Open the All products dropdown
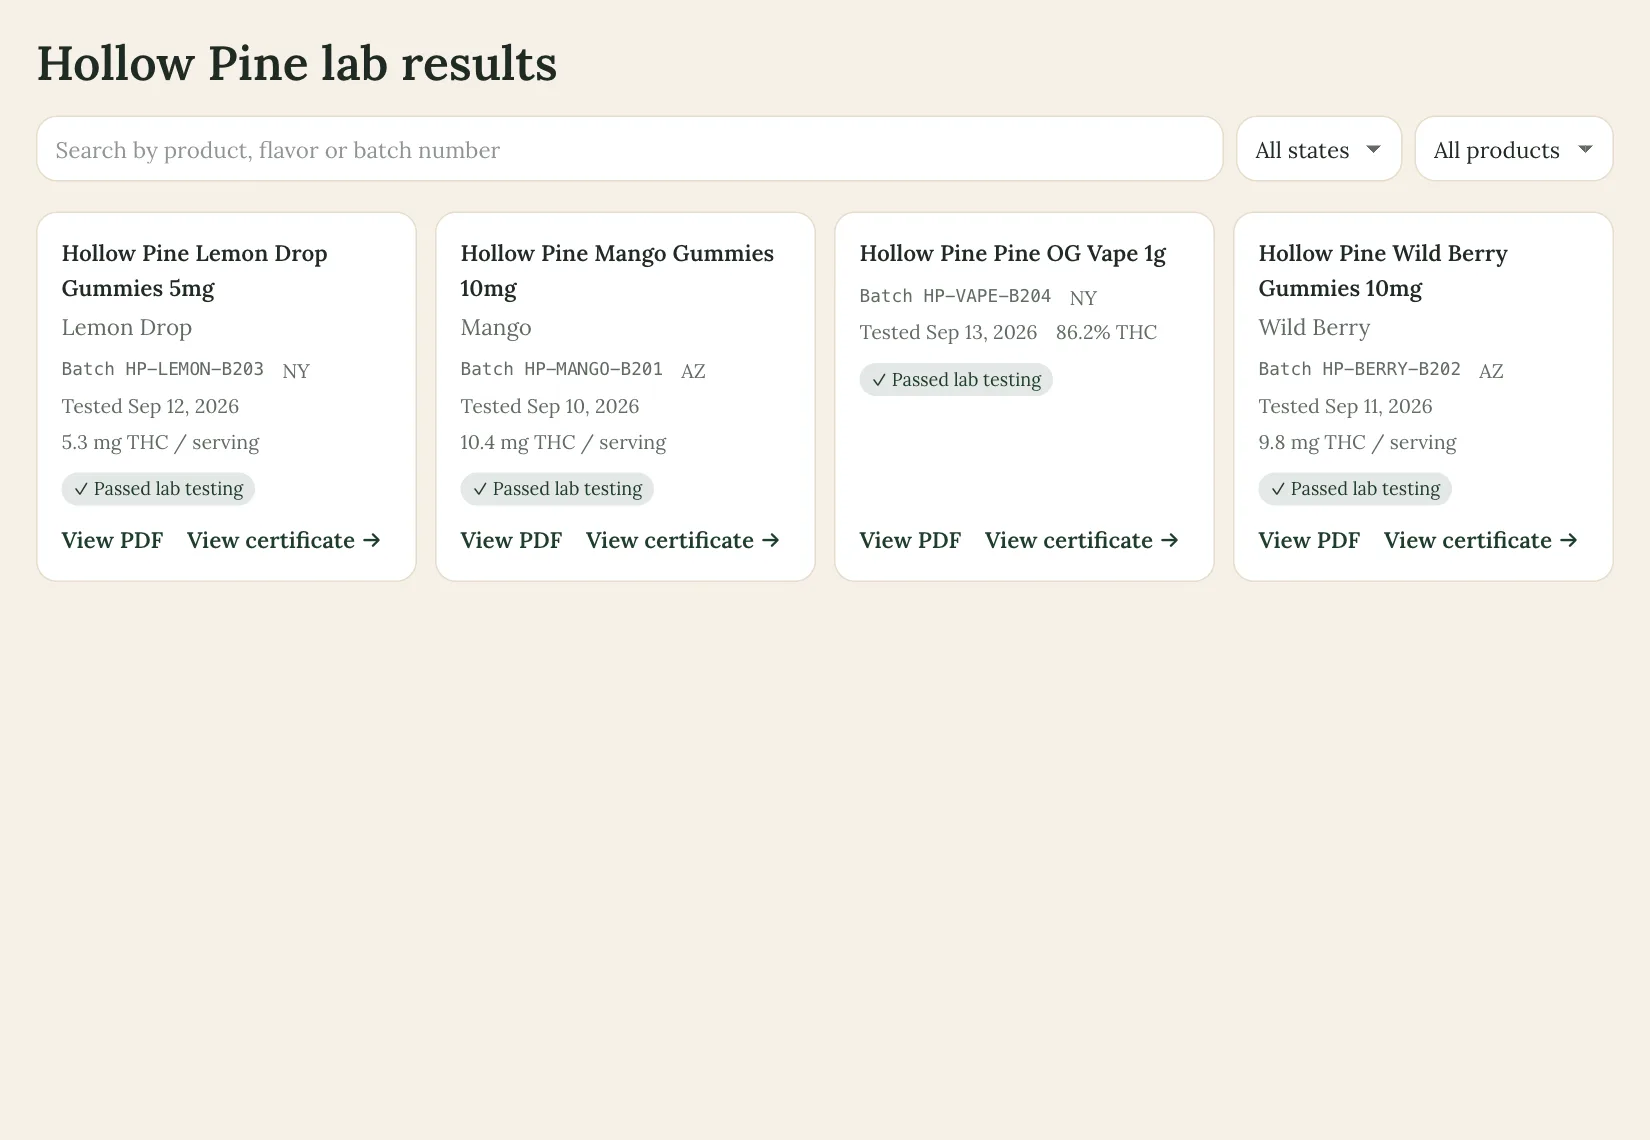The width and height of the screenshot is (1650, 1140). [x=1514, y=149]
